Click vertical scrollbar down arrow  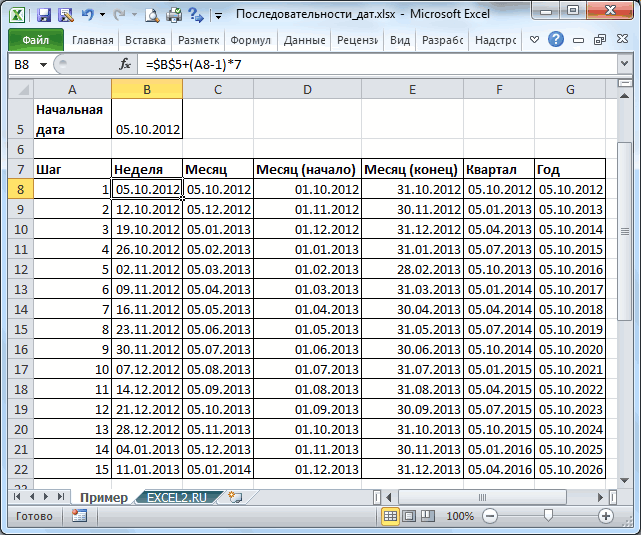pos(624,481)
